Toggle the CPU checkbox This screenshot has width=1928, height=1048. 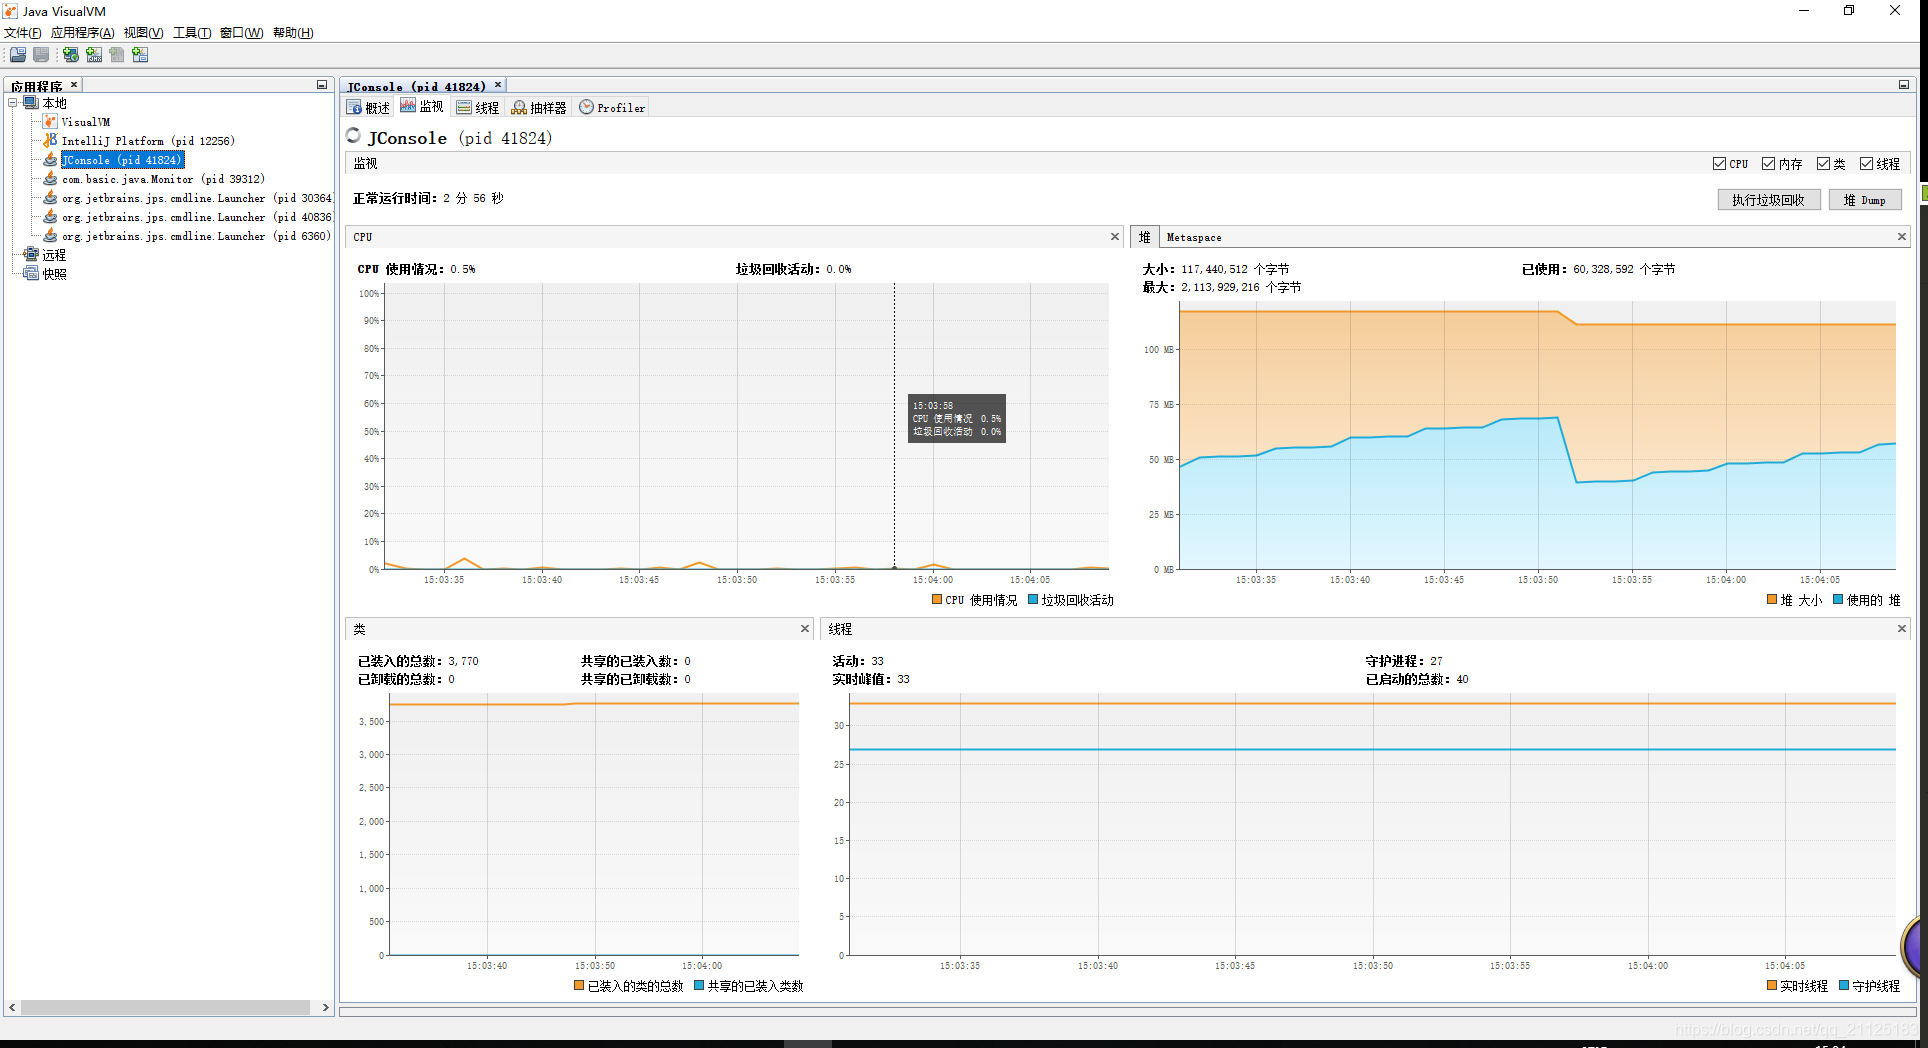[1719, 164]
